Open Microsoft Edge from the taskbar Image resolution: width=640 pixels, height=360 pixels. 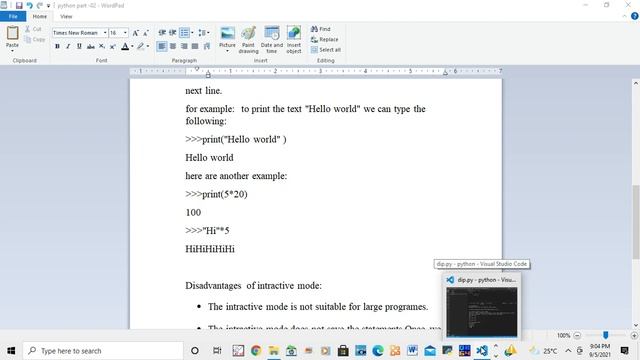coord(378,351)
